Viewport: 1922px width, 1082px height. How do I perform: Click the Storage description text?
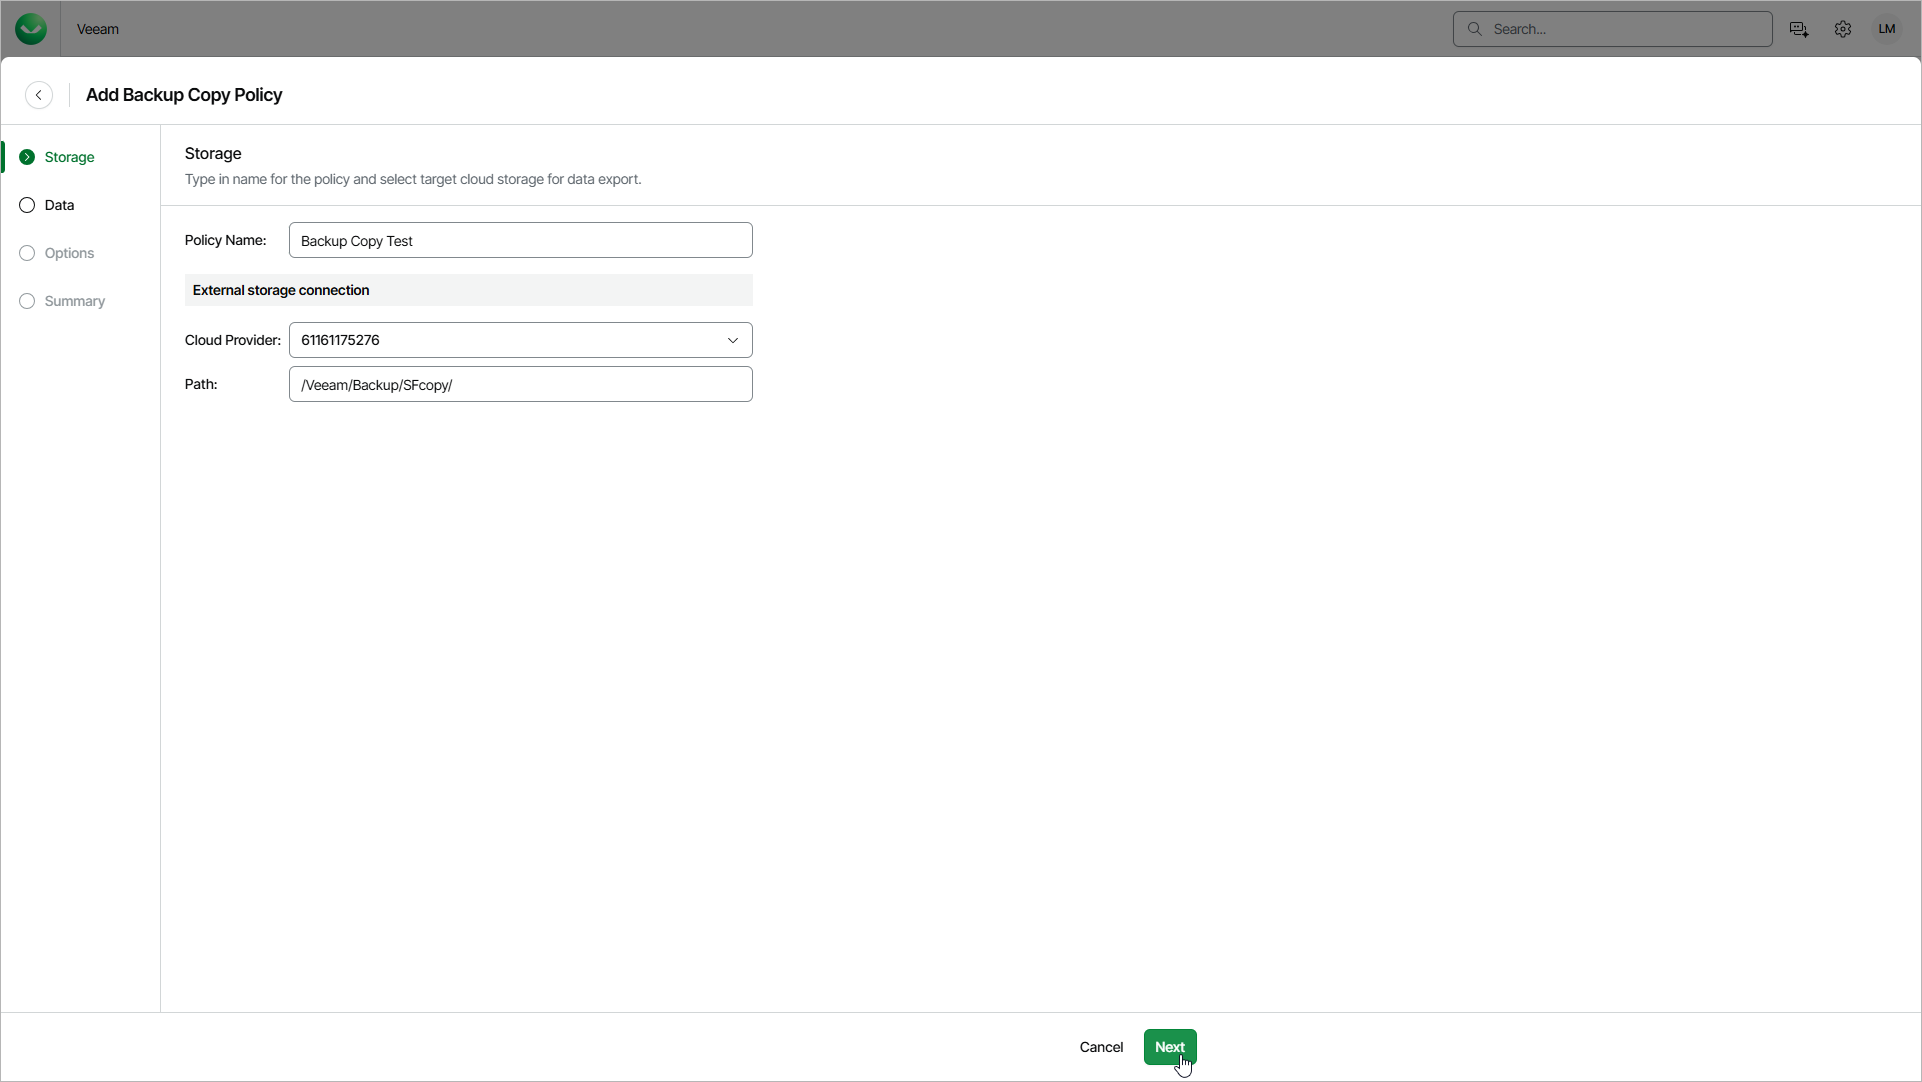[413, 179]
